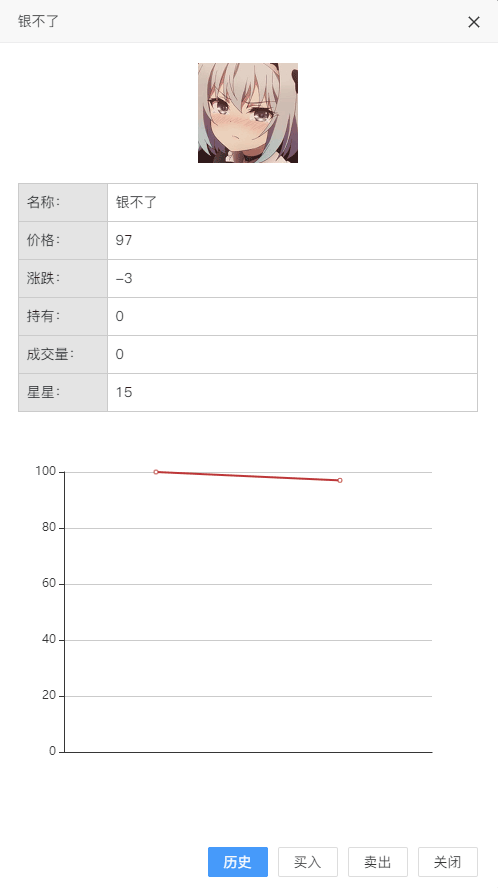Click the 涨跌 value cell showing -3
This screenshot has width=498, height=888.
tap(292, 278)
